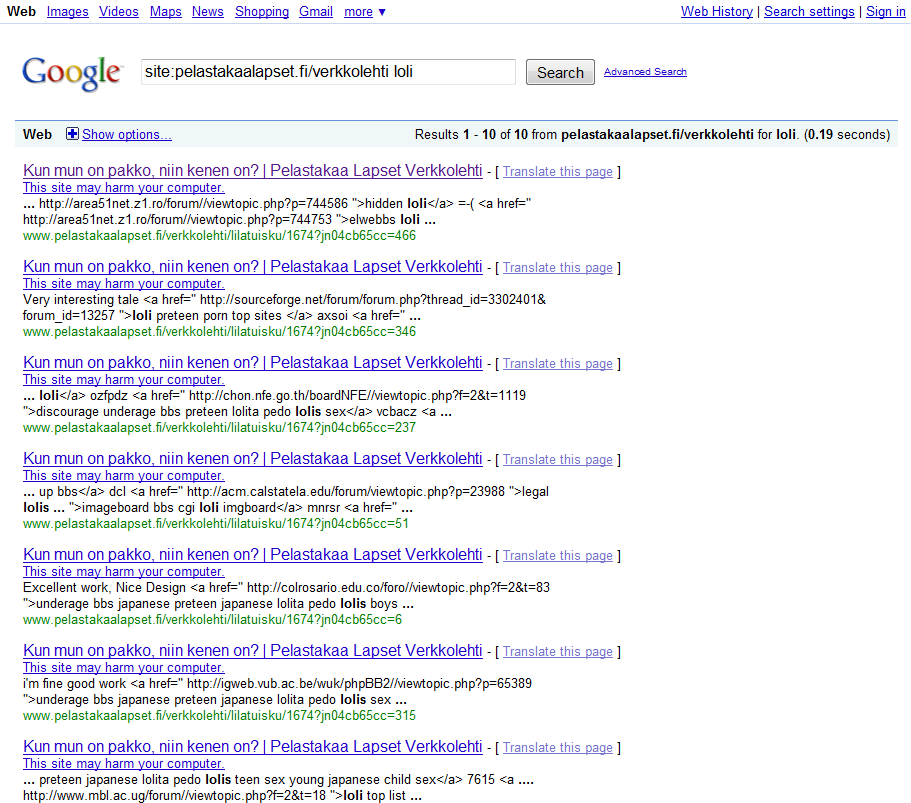Expand the Show options link

(127, 135)
